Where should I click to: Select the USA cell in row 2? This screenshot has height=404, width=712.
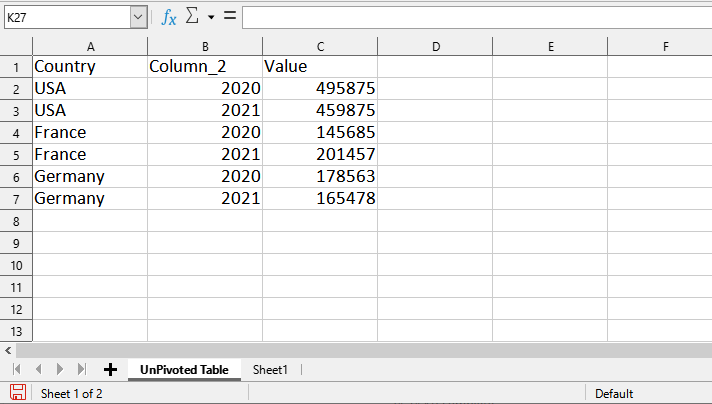pos(90,89)
